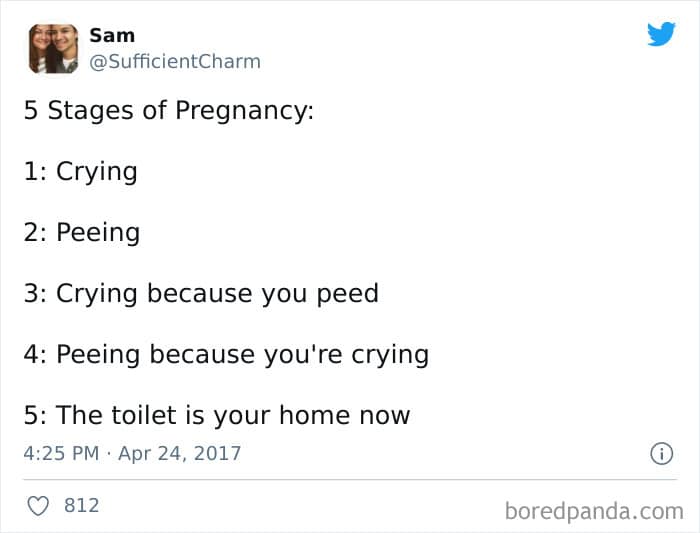The image size is (700, 533).
Task: Click the man's face in the avatar
Action: click(x=64, y=42)
